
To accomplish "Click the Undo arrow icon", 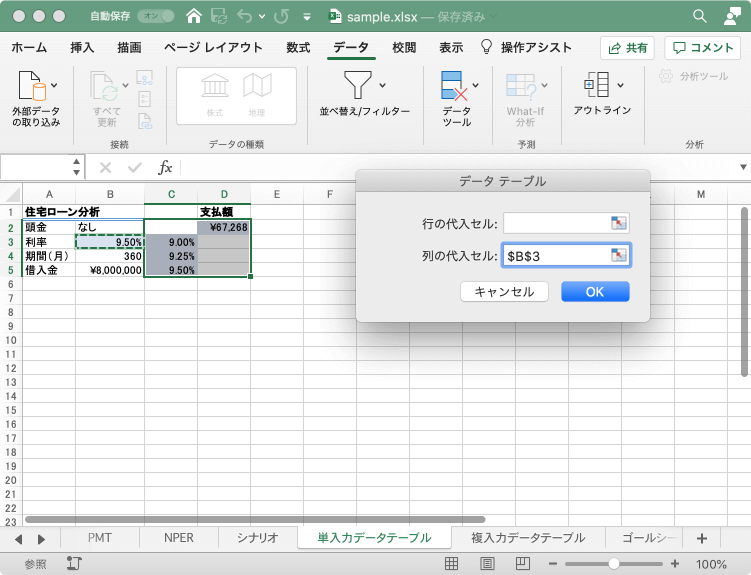I will [x=244, y=17].
